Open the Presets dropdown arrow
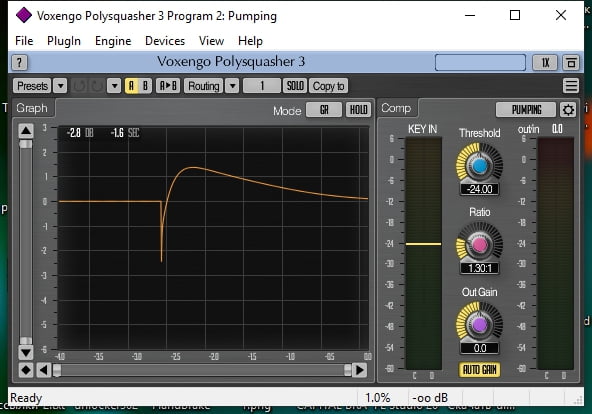 (60, 86)
